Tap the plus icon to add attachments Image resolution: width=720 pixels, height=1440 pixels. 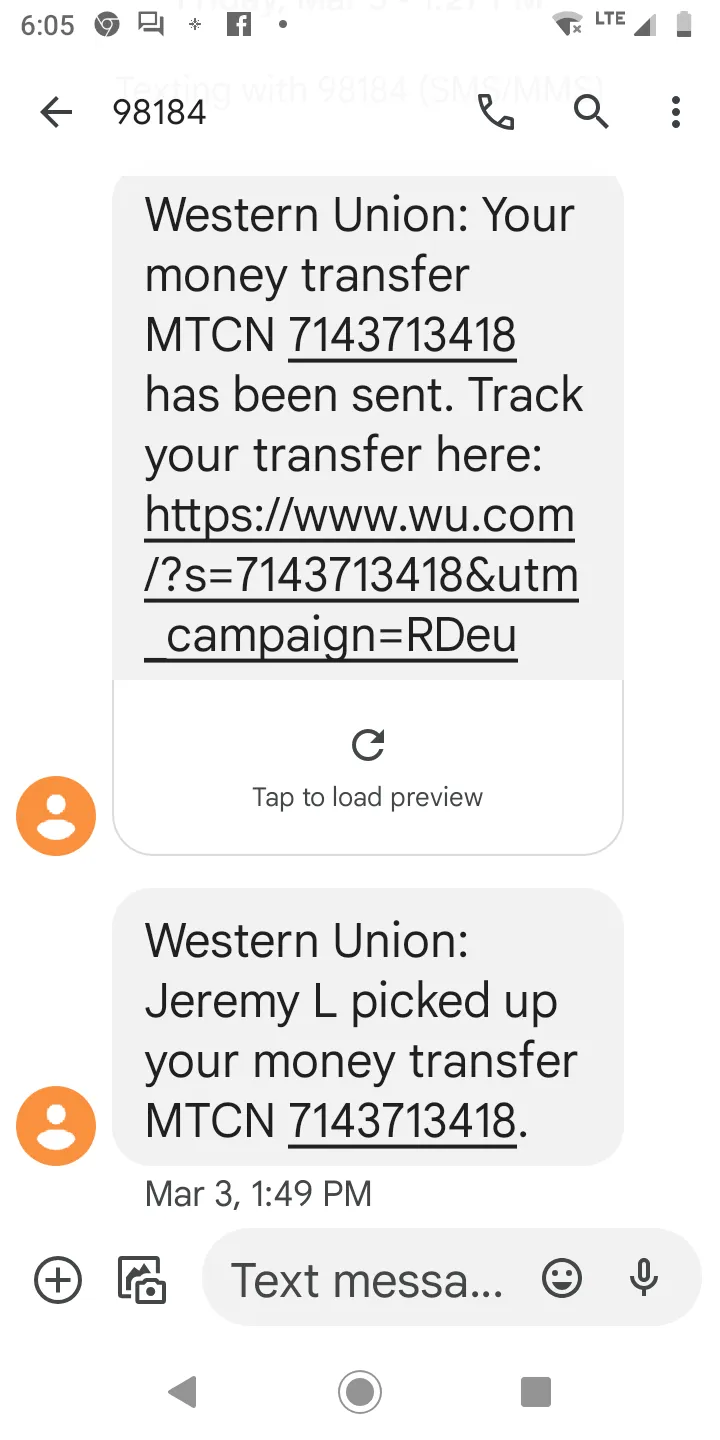[58, 1280]
